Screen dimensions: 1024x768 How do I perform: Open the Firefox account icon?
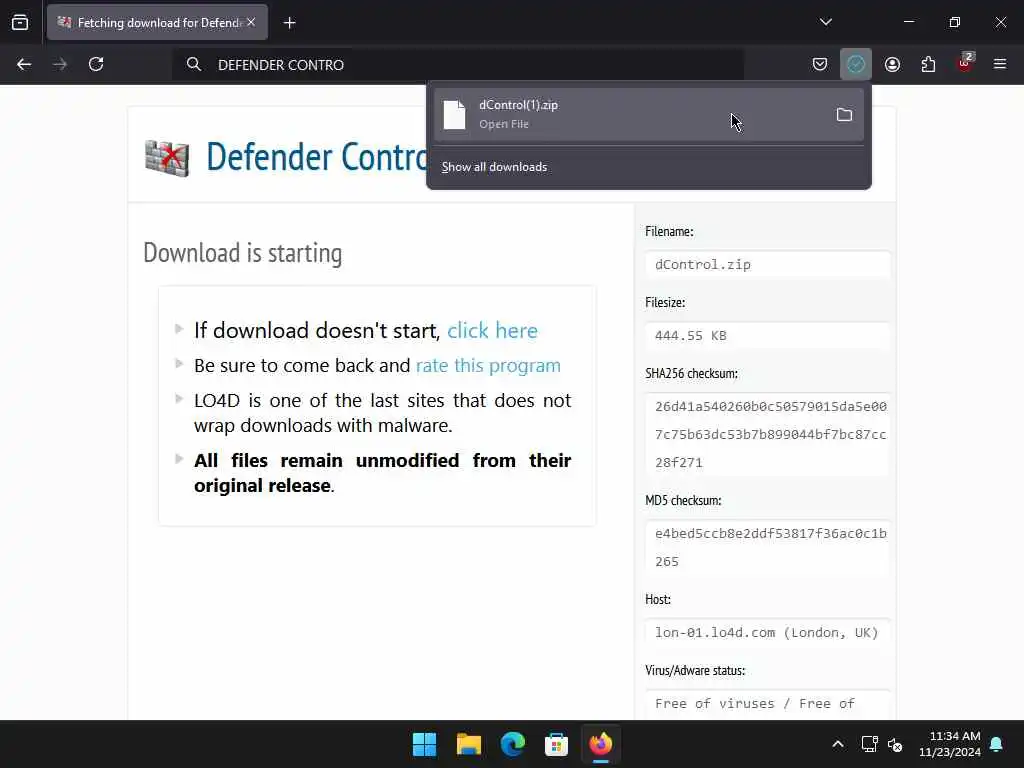point(892,64)
